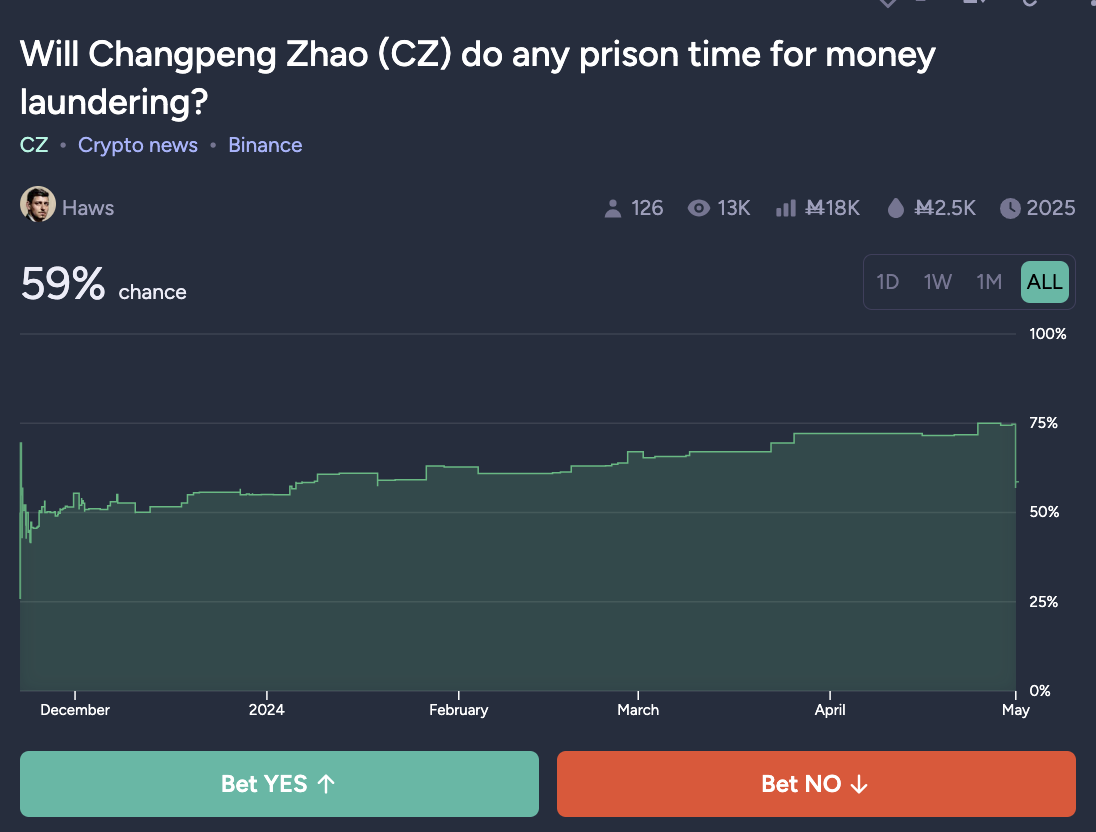Switch chart range to 1M
The width and height of the screenshot is (1096, 832).
989,282
